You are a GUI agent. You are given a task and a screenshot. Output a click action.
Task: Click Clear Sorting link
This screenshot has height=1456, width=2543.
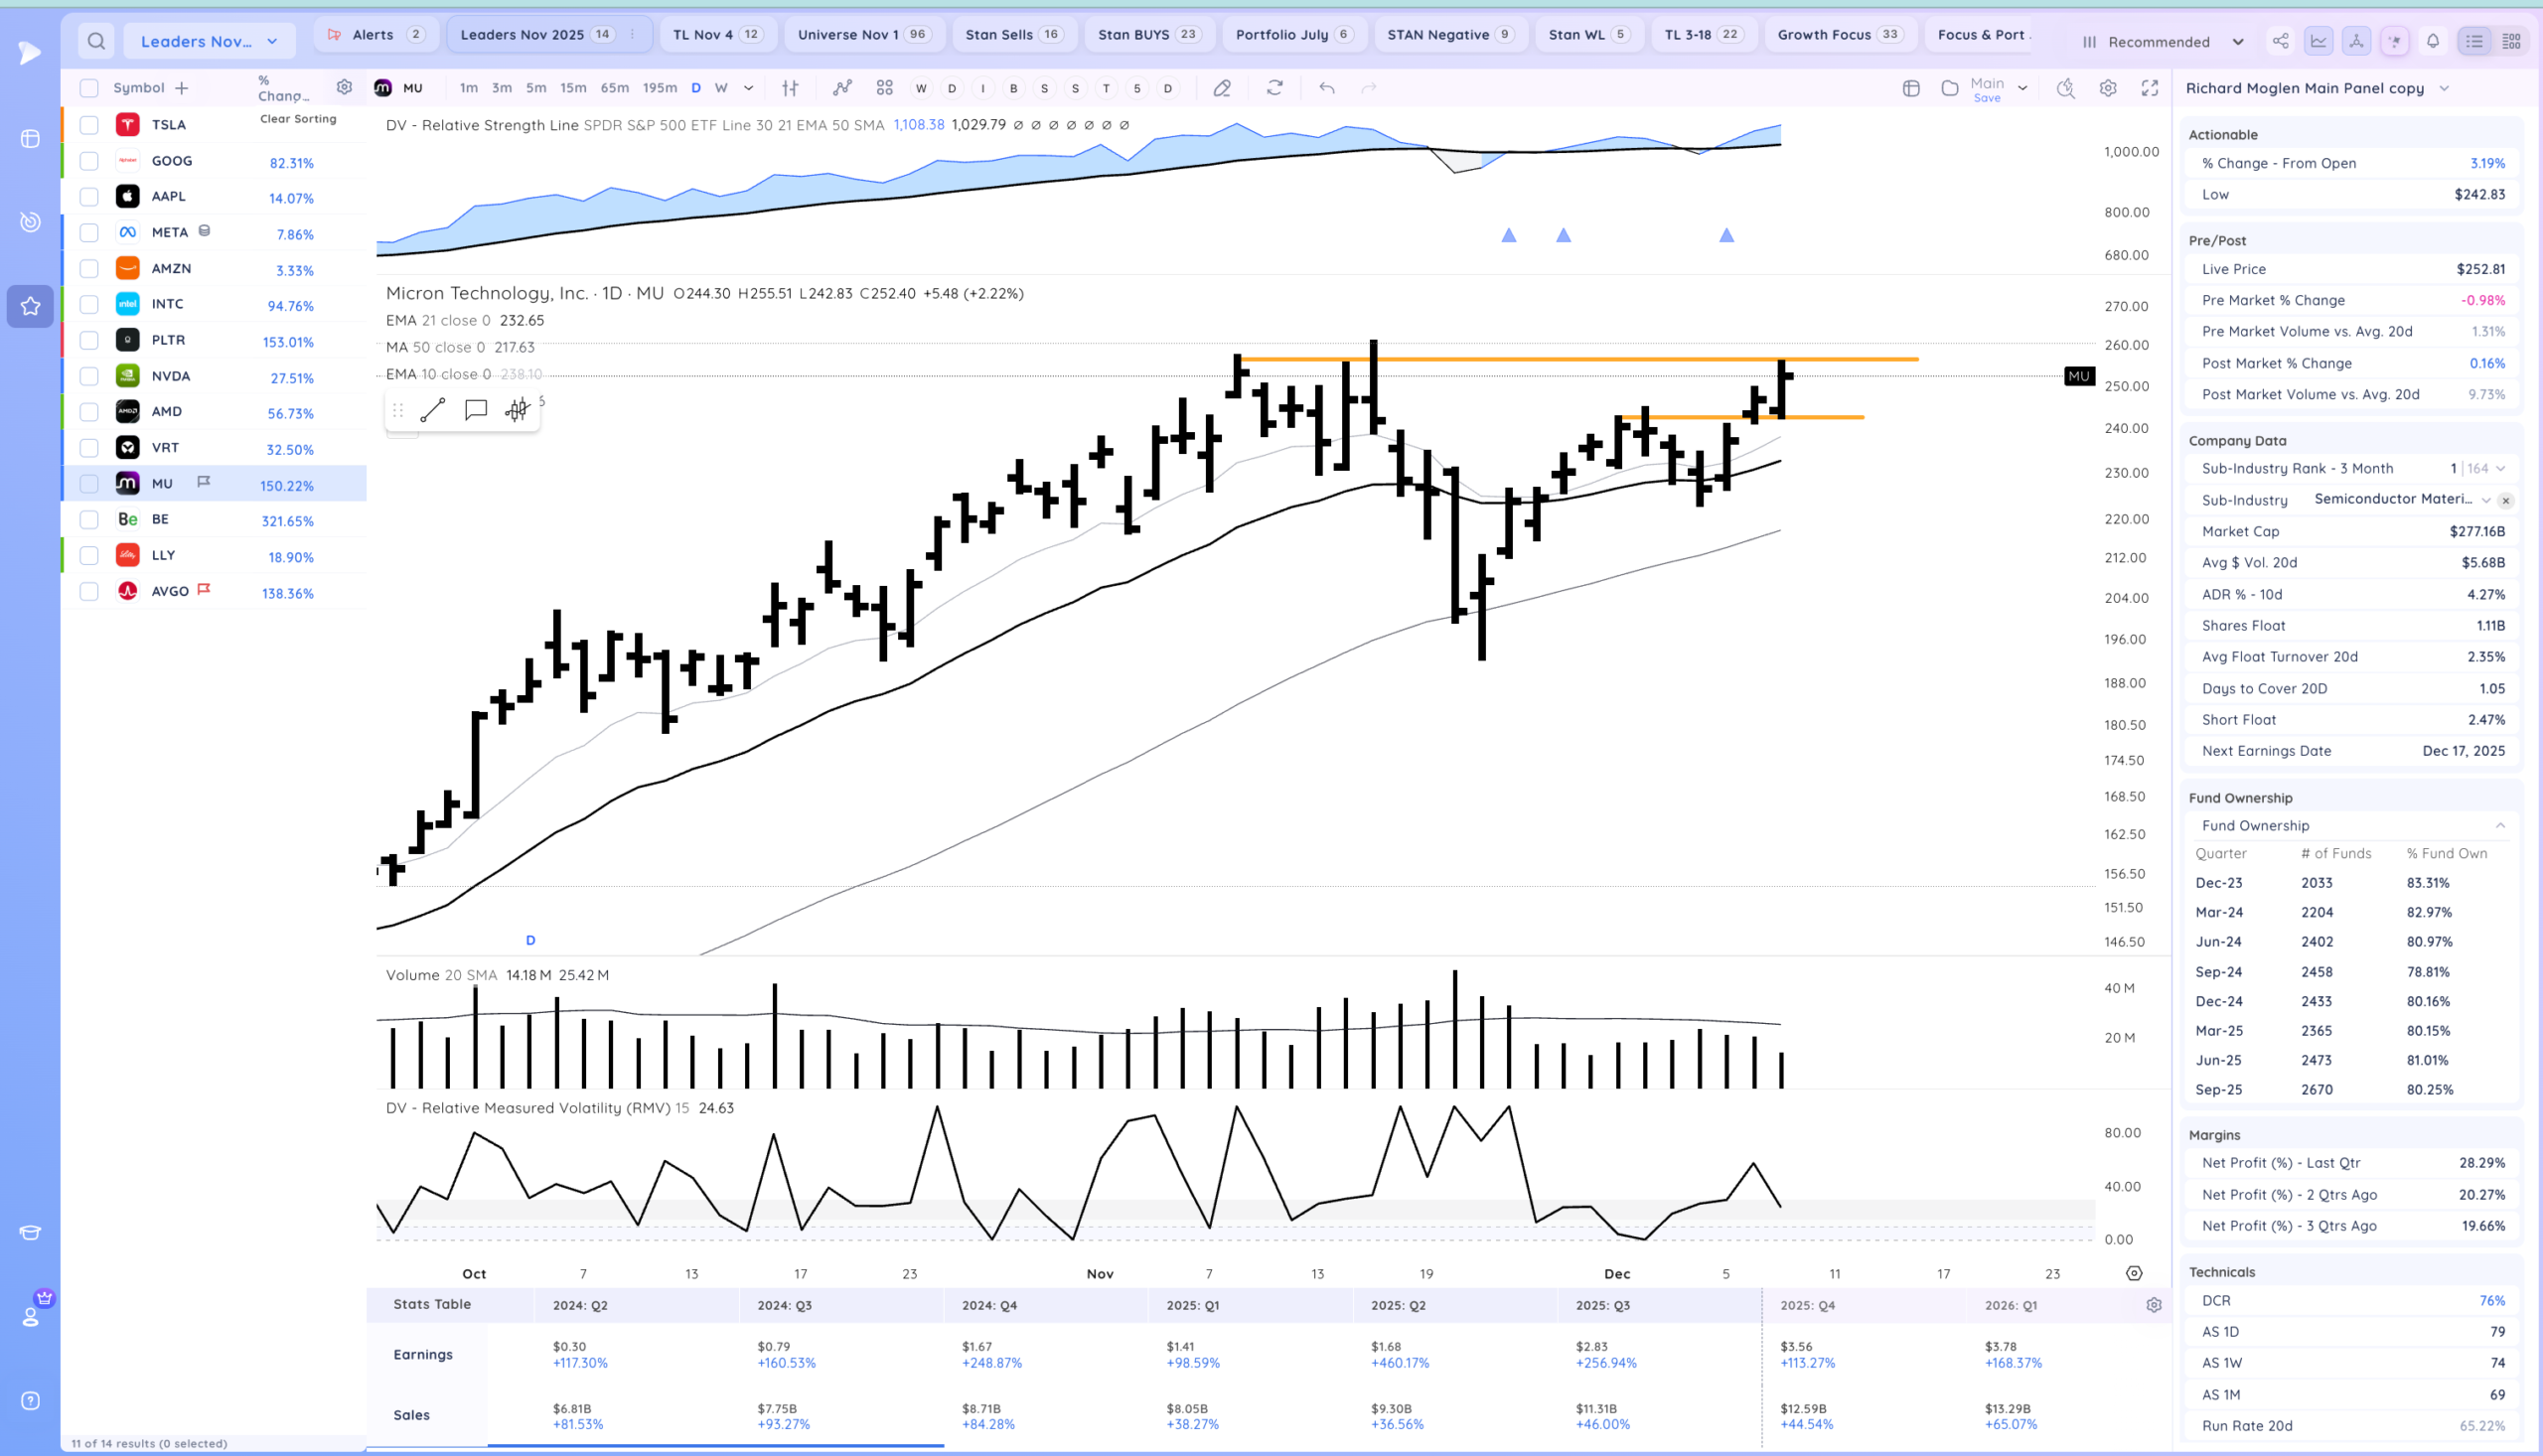[298, 118]
